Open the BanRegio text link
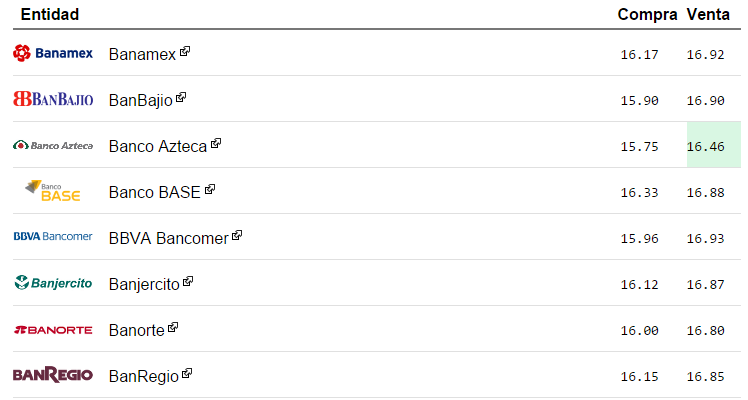The width and height of the screenshot is (748, 400). point(143,376)
